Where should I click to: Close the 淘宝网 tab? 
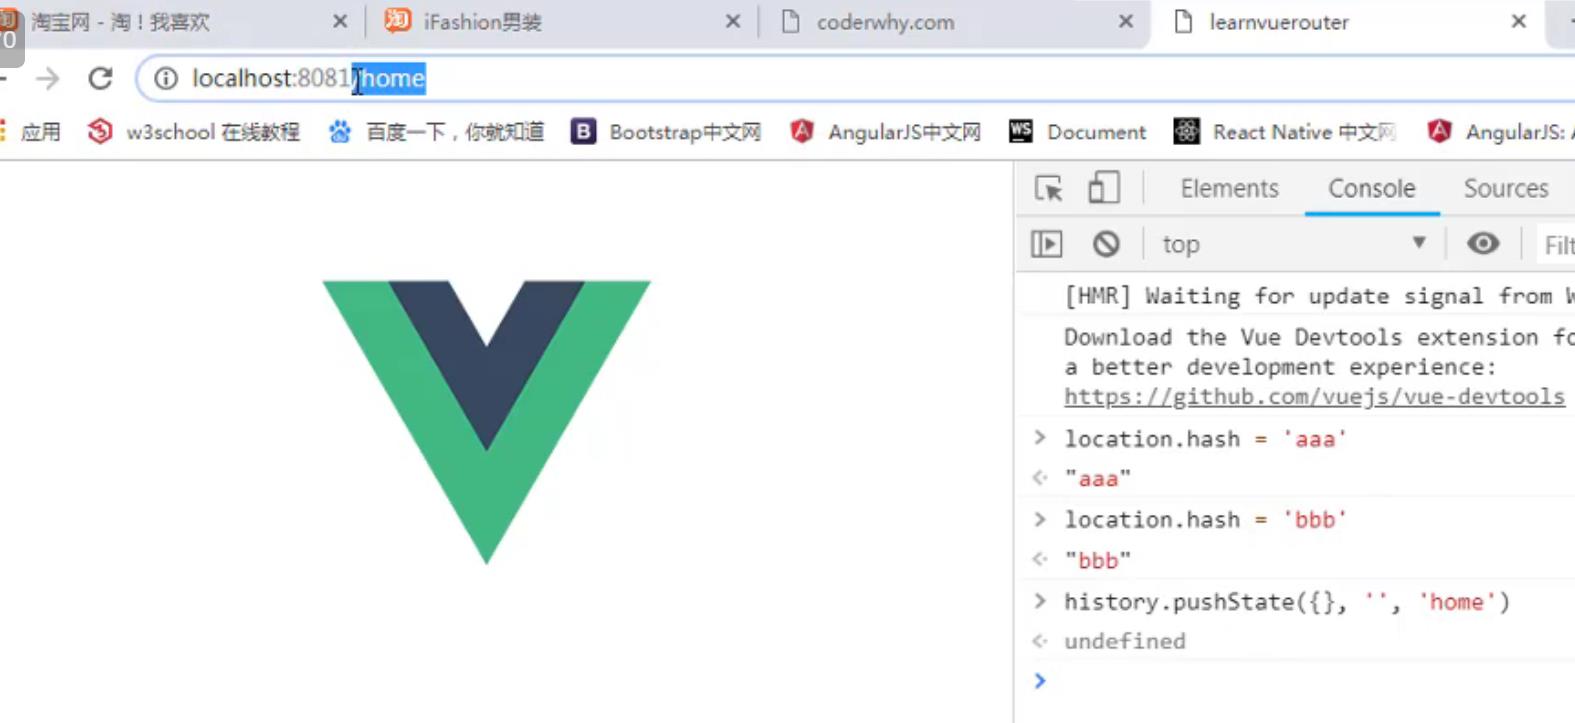coord(340,22)
